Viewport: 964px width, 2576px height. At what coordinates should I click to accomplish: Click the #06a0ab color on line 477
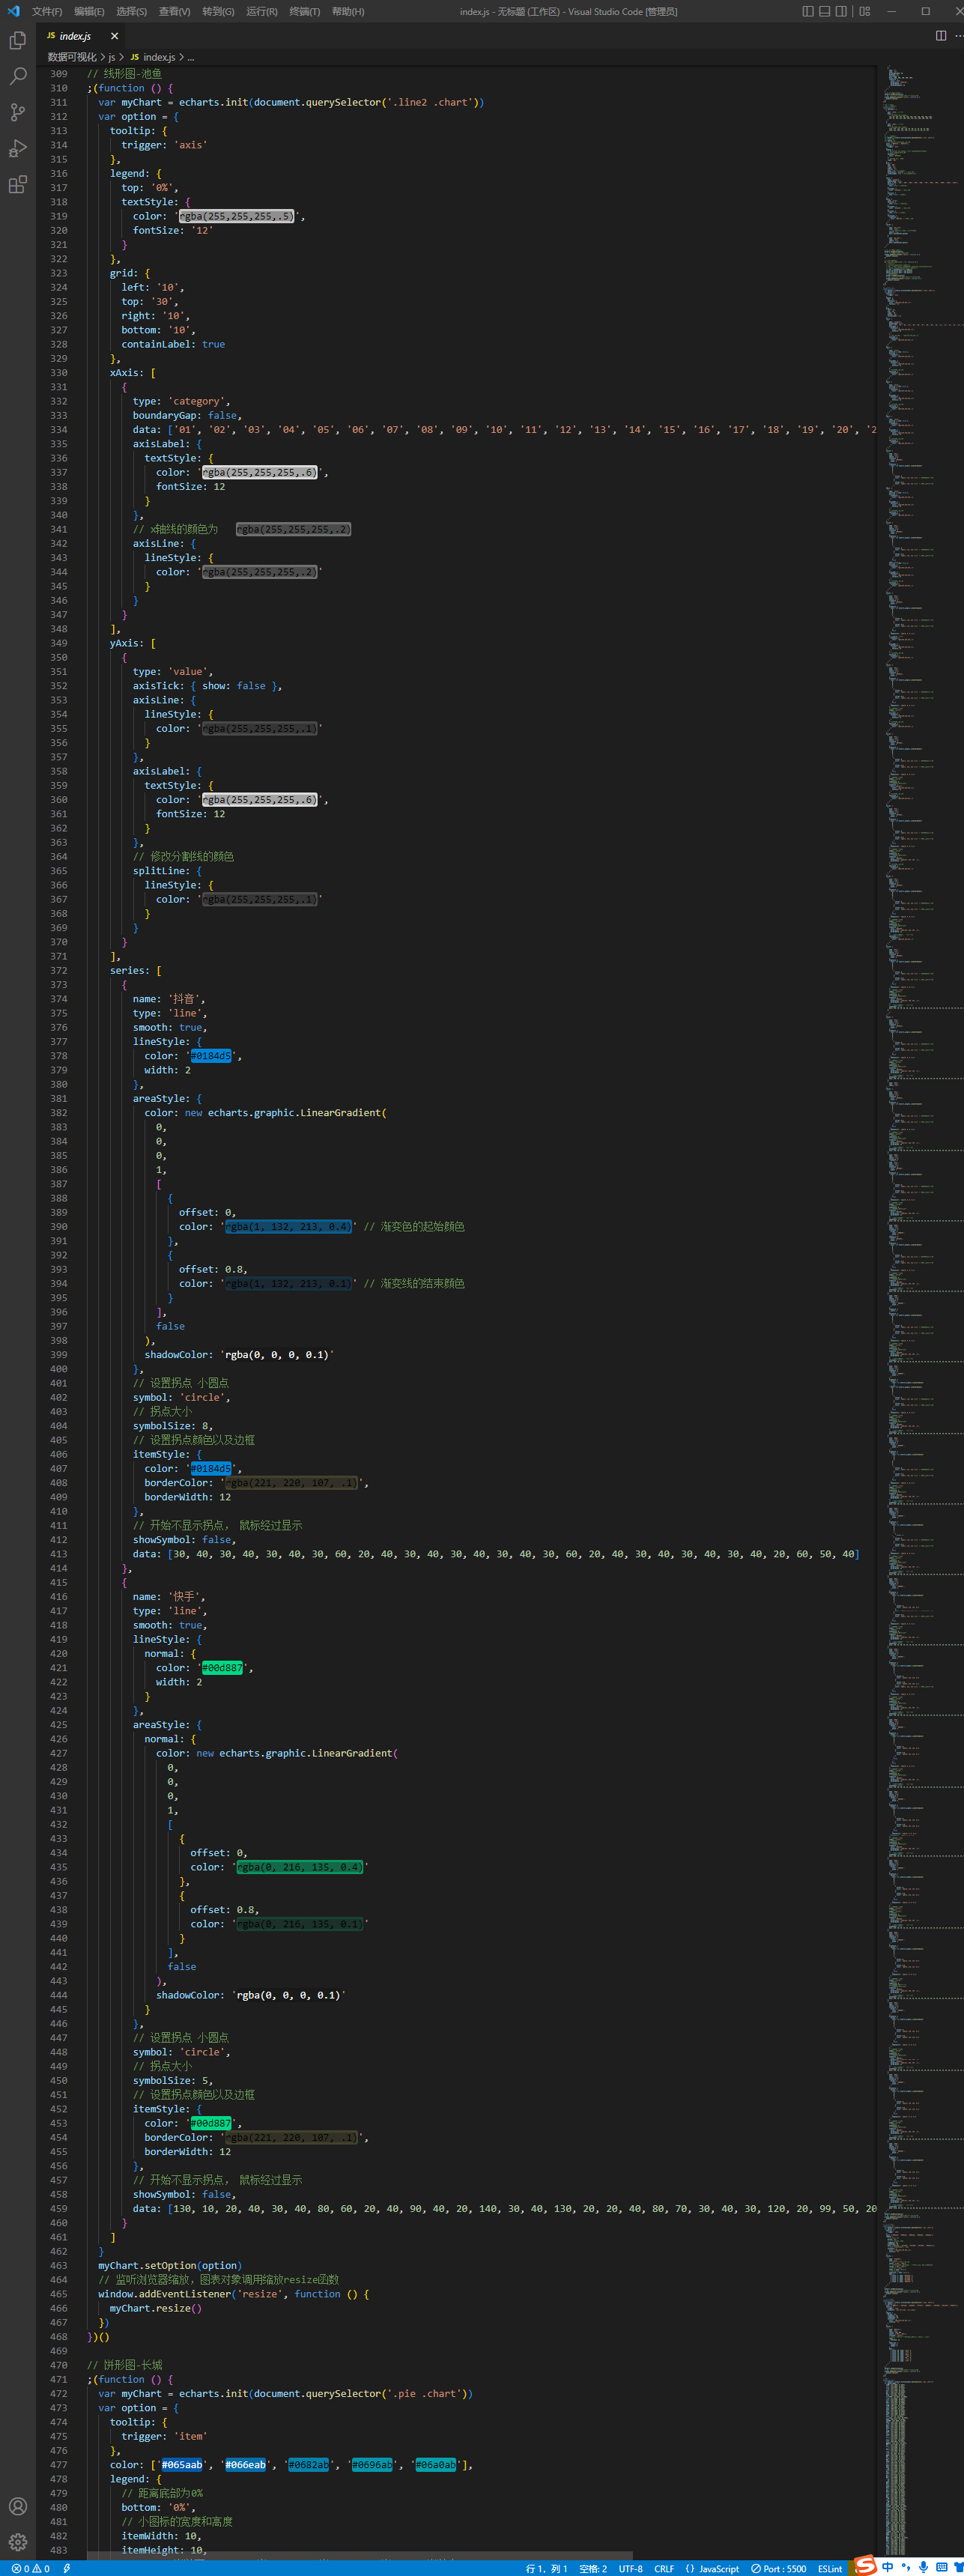click(x=436, y=2465)
